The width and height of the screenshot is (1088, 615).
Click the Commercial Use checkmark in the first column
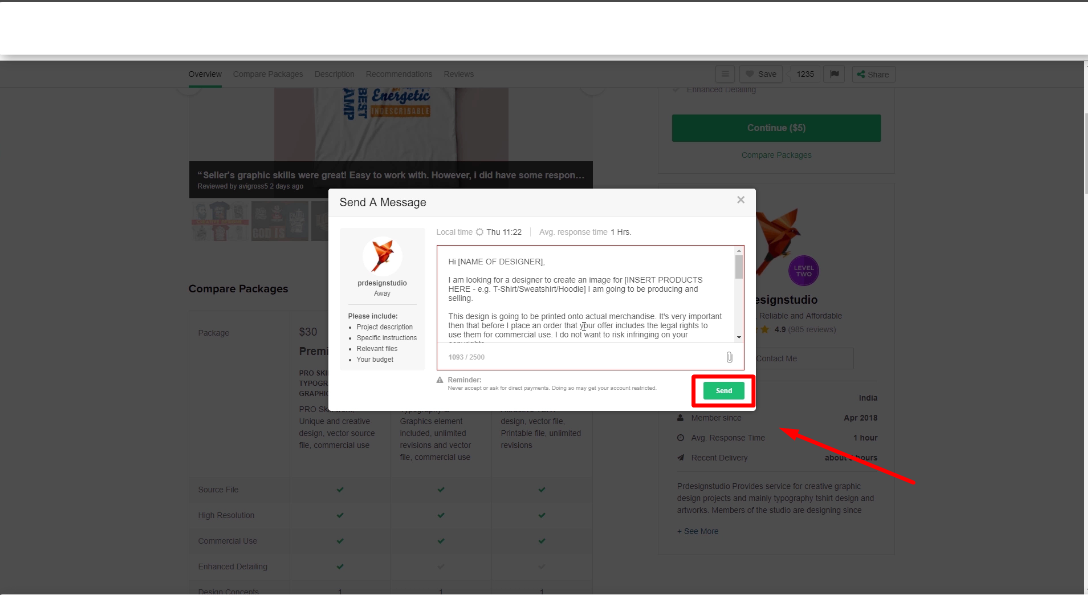(339, 539)
